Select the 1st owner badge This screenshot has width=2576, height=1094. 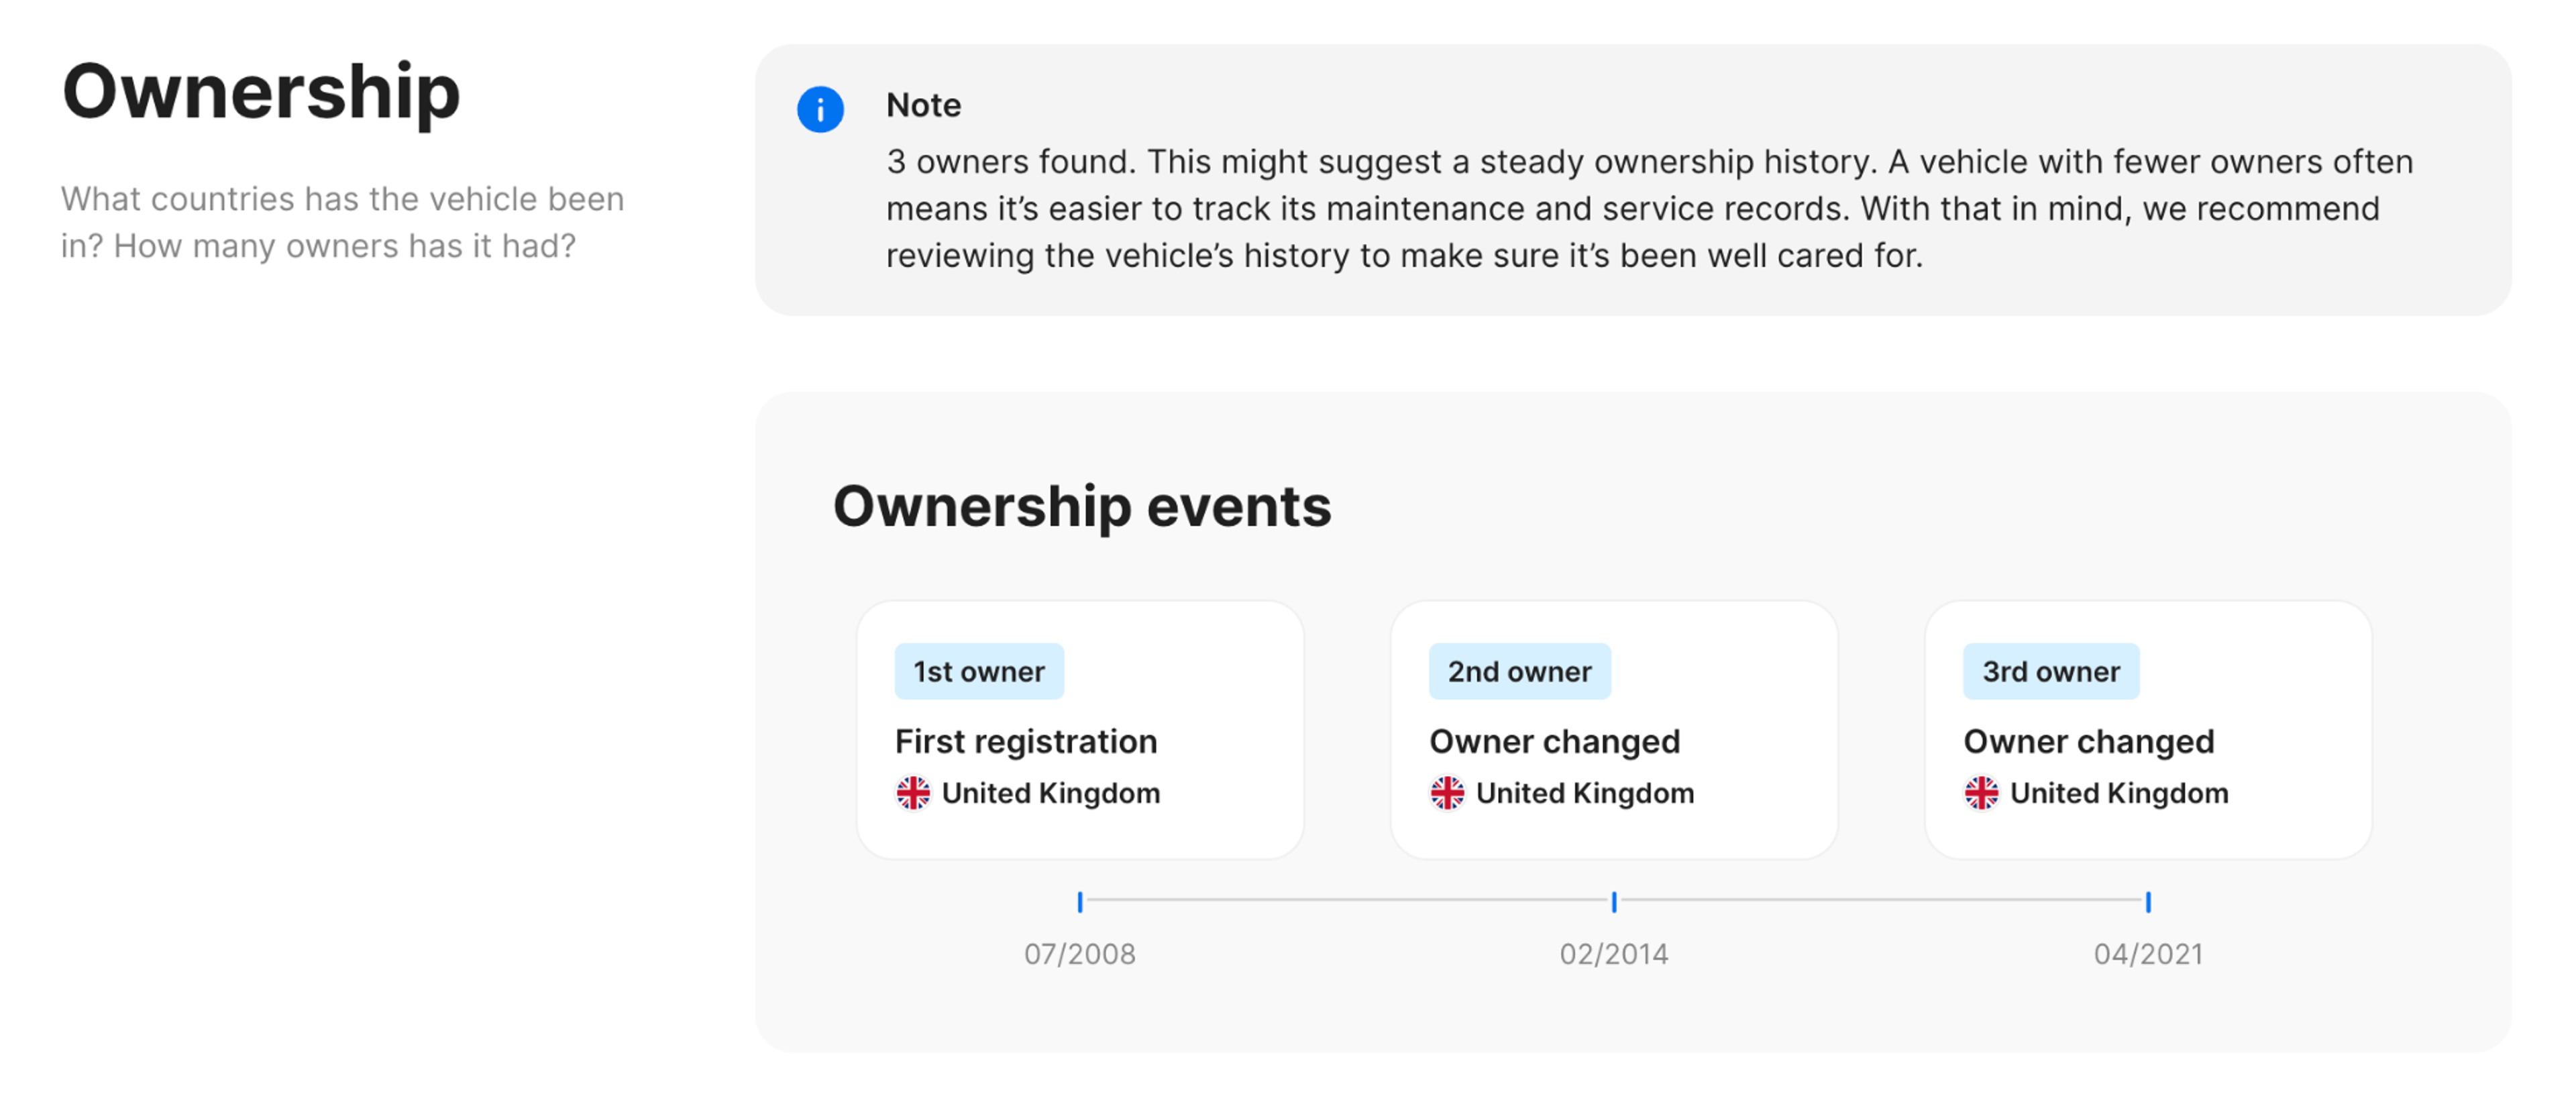(x=978, y=671)
